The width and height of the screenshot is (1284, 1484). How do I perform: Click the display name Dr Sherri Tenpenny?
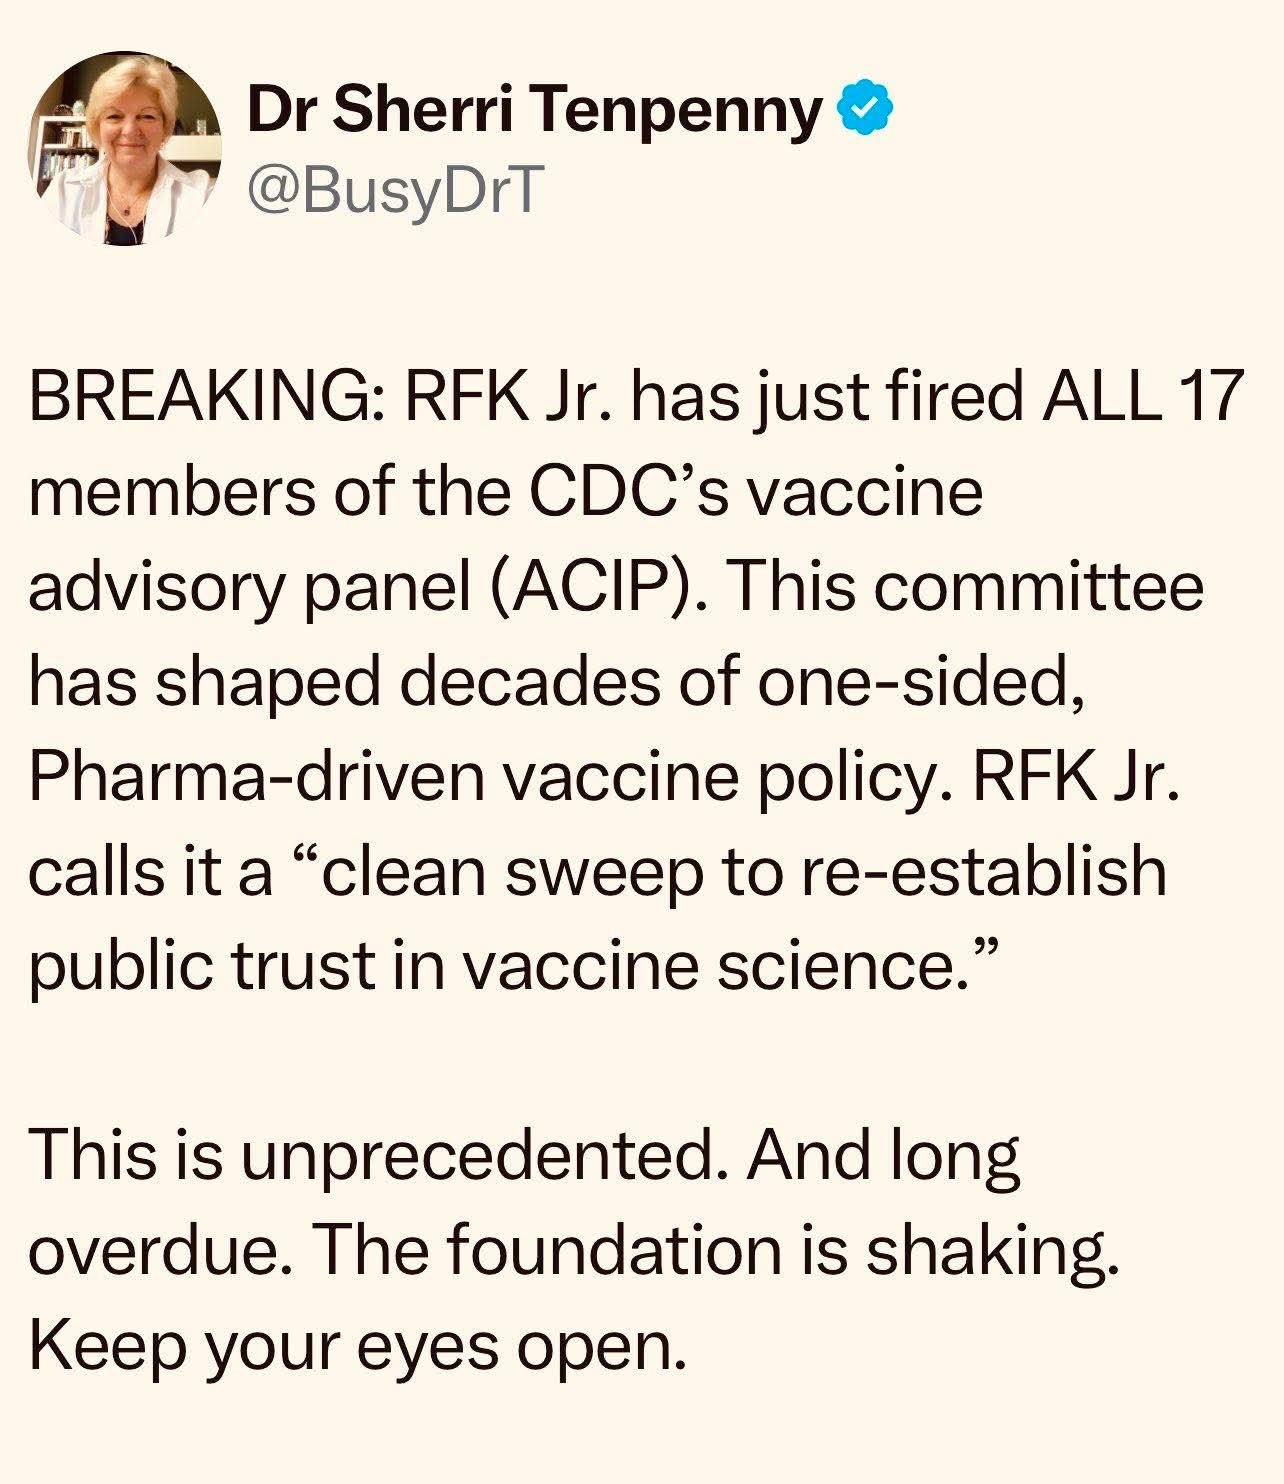click(534, 110)
